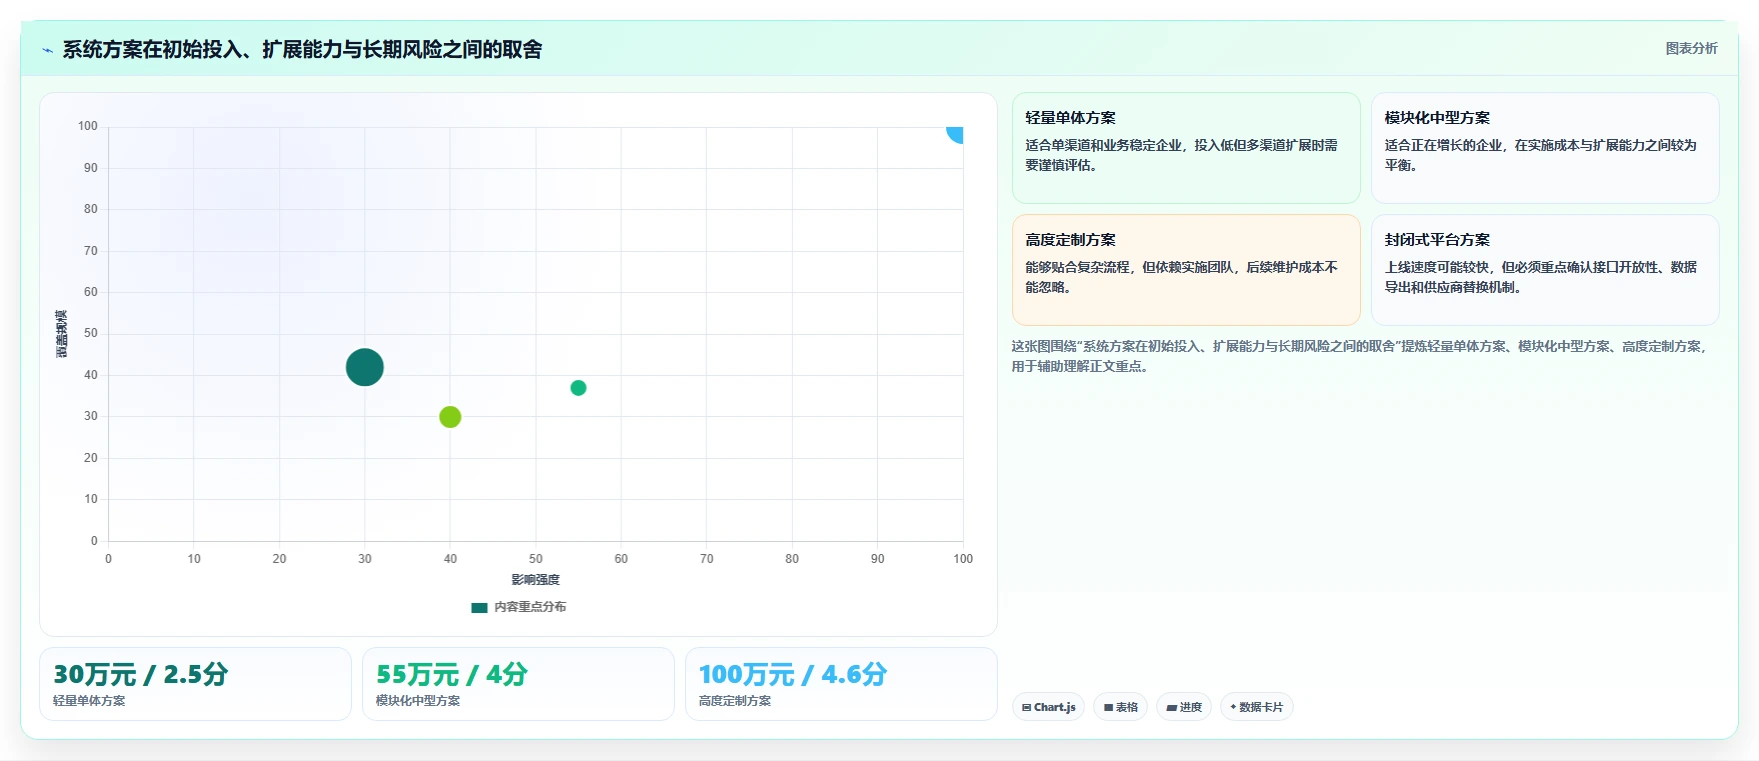This screenshot has height=761, width=1759.
Task: Click the header icon beside the title
Action: tap(47, 50)
